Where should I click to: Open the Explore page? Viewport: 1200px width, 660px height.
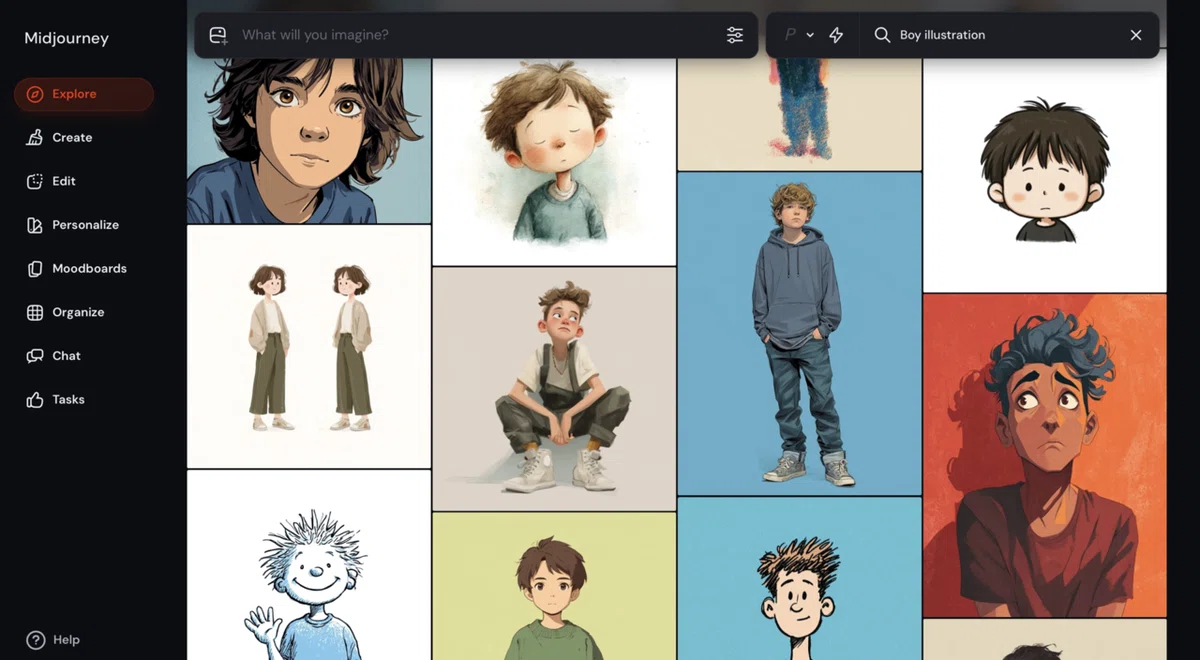point(84,94)
